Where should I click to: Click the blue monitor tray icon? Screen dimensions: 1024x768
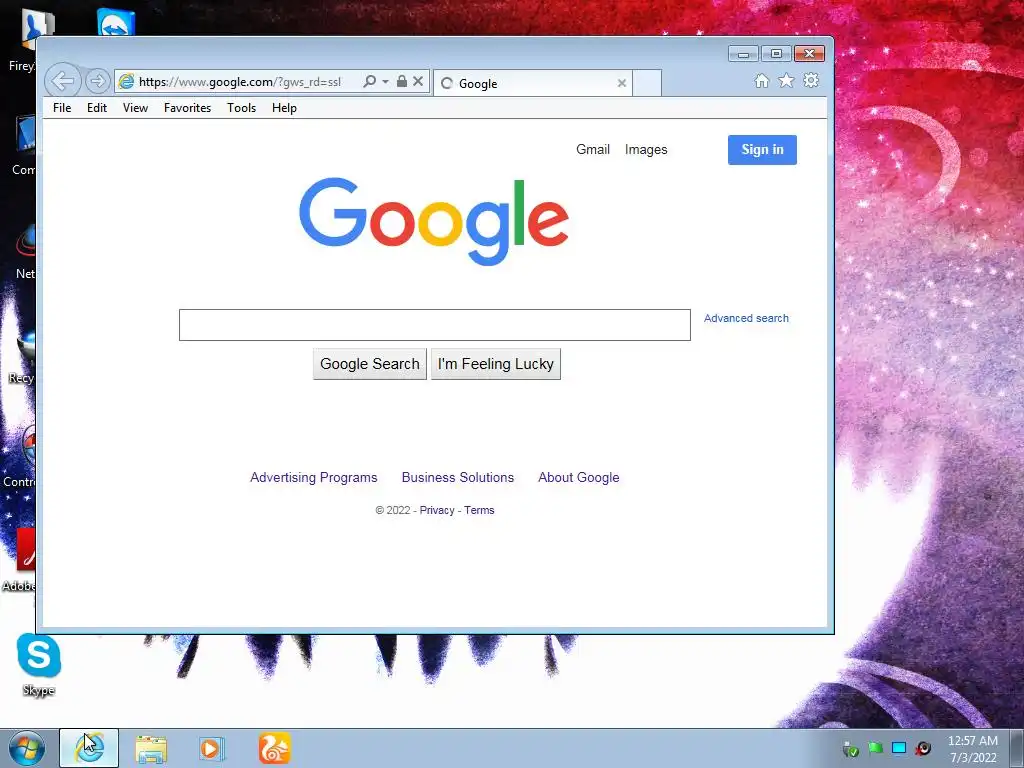pyautogui.click(x=899, y=748)
